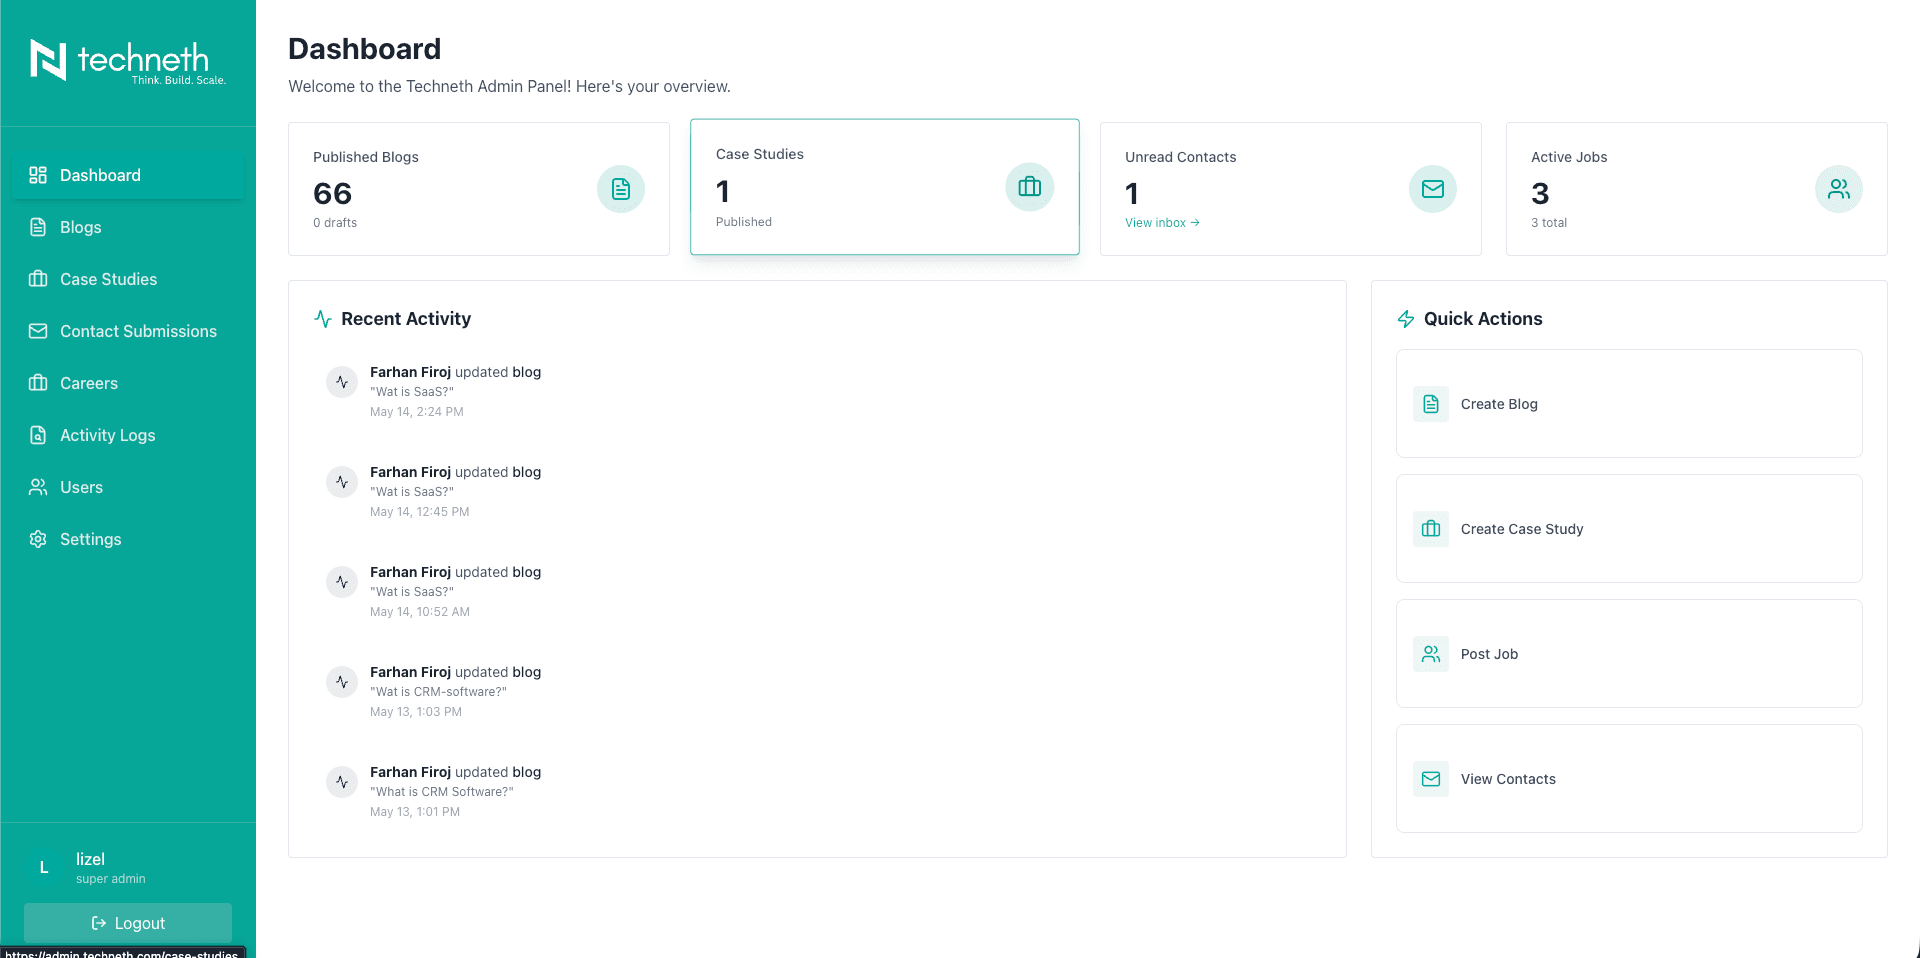
Task: Click the Logout button
Action: pyautogui.click(x=128, y=923)
